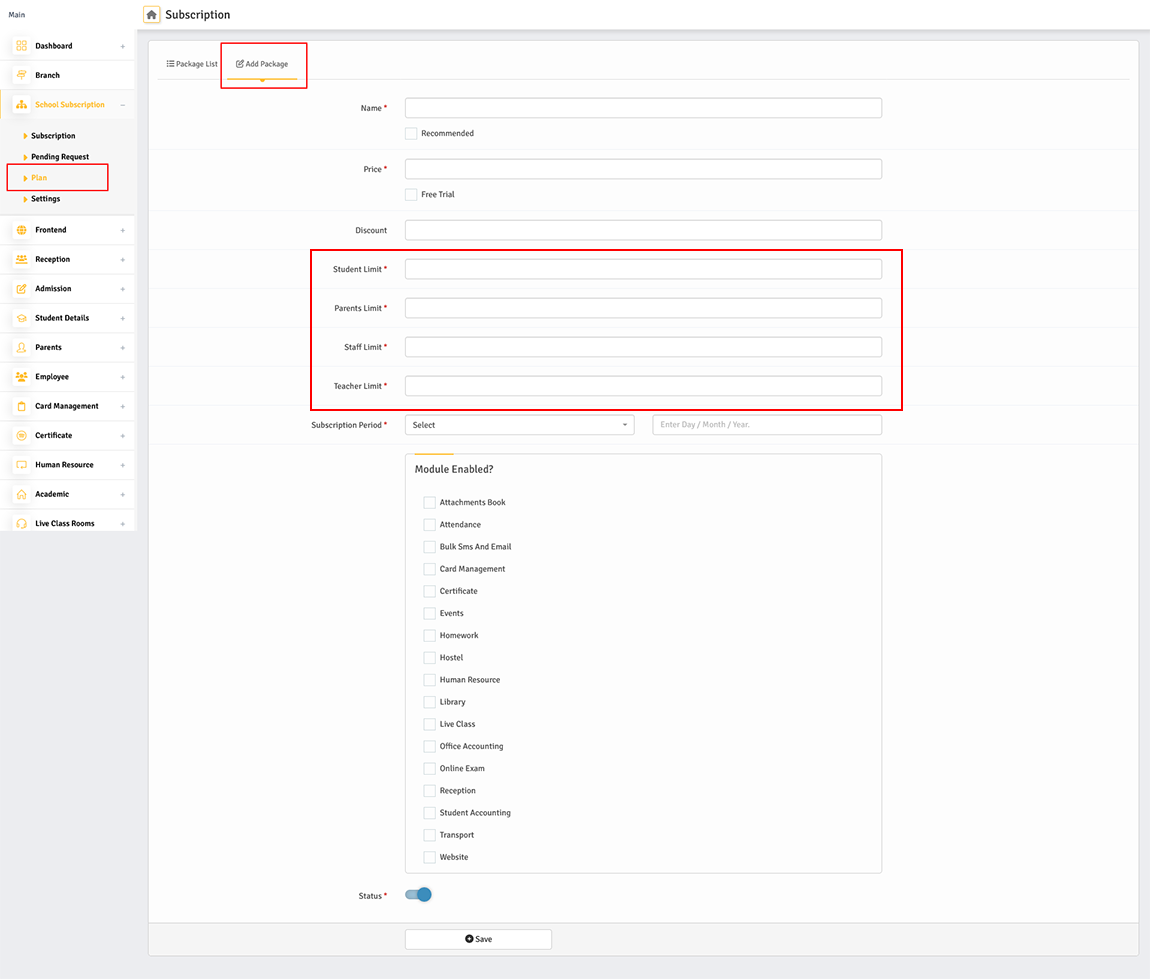
Task: Check the Attendance module checkbox
Action: click(429, 524)
